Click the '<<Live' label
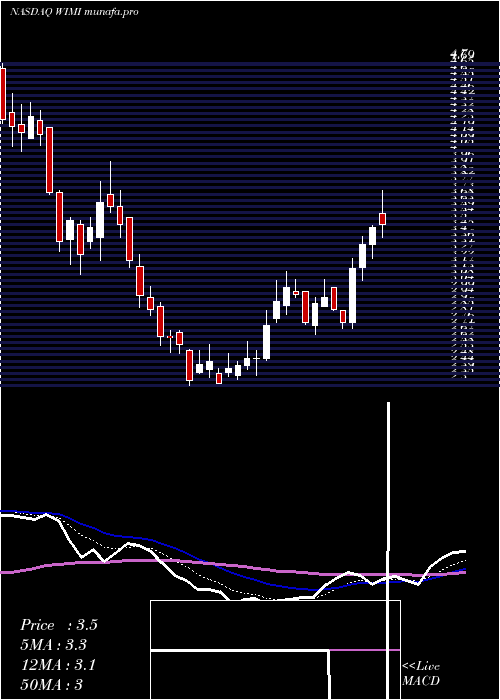 tap(421, 667)
